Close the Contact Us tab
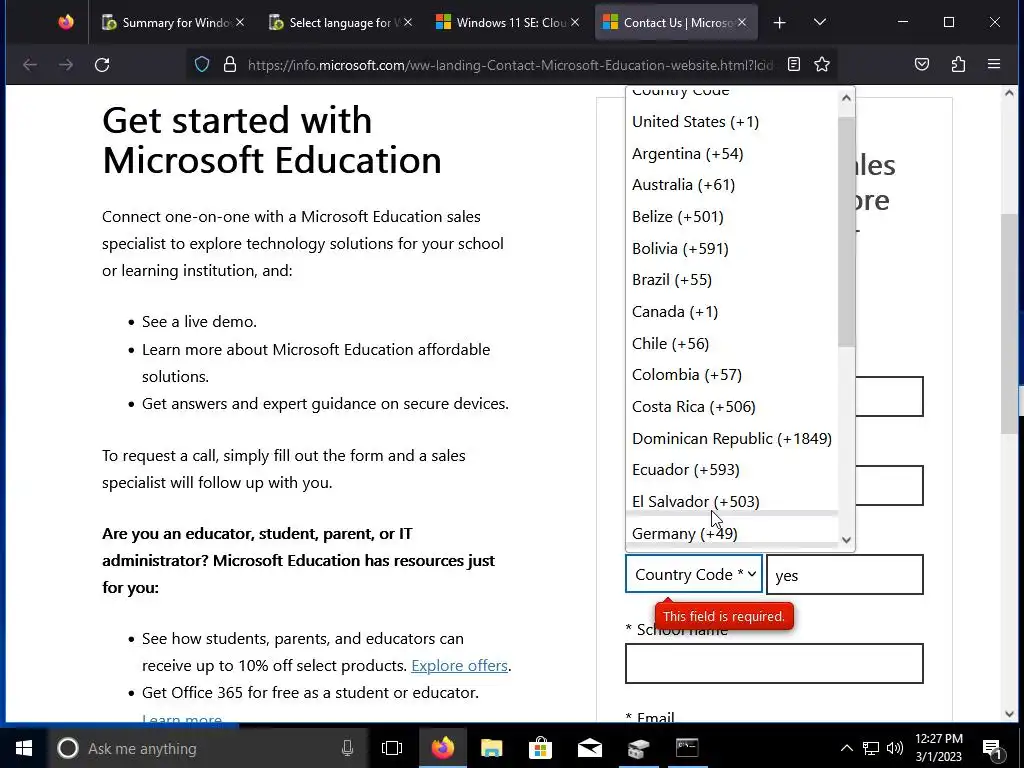This screenshot has width=1024, height=768. point(742,22)
